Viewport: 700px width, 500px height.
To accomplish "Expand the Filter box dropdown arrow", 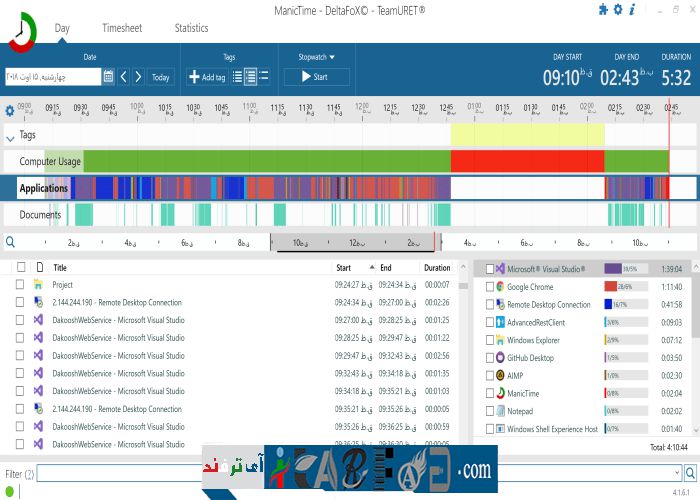I will (x=676, y=473).
